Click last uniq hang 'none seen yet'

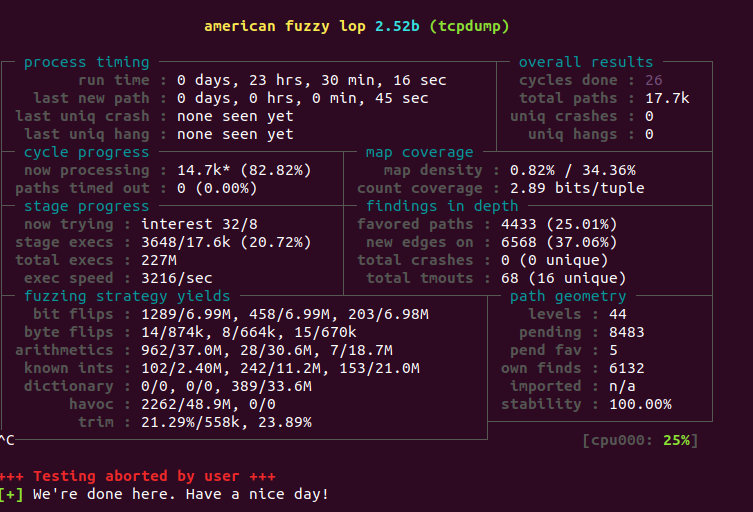coord(235,134)
